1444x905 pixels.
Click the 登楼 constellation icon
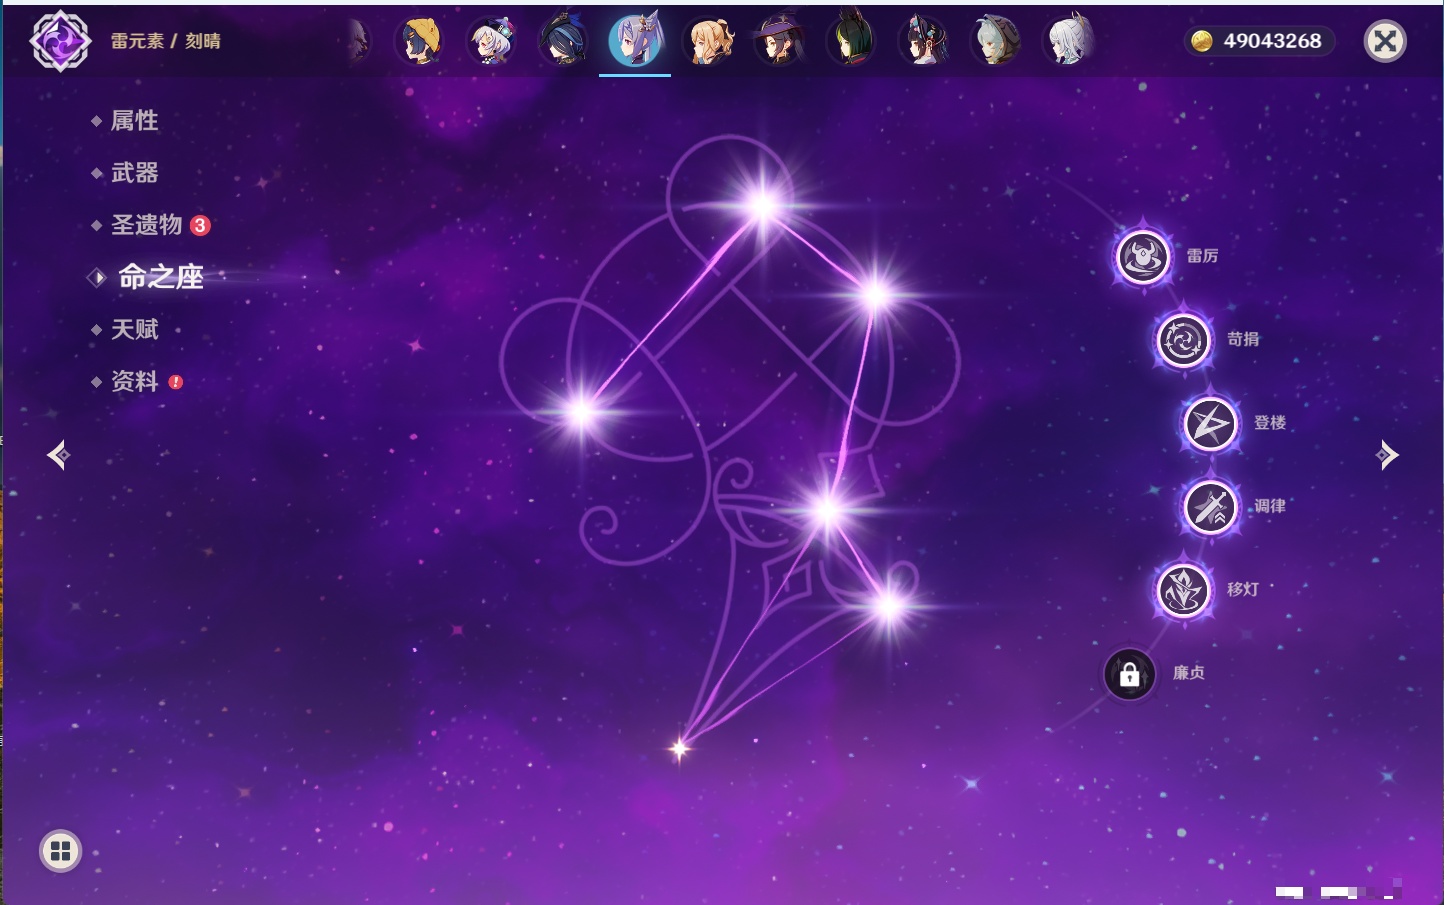[1211, 424]
